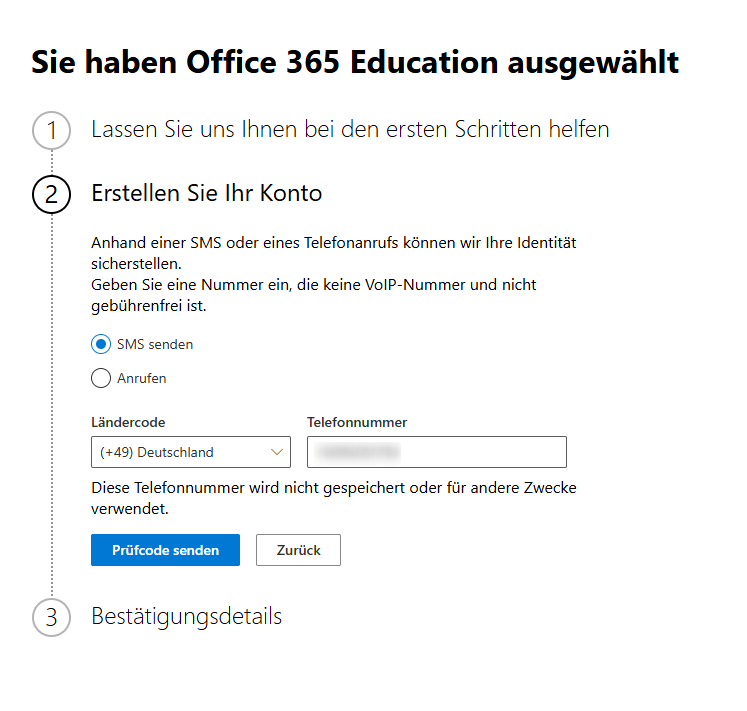747x711 pixels.
Task: Focus the Telefonnummer input field
Action: (x=436, y=452)
